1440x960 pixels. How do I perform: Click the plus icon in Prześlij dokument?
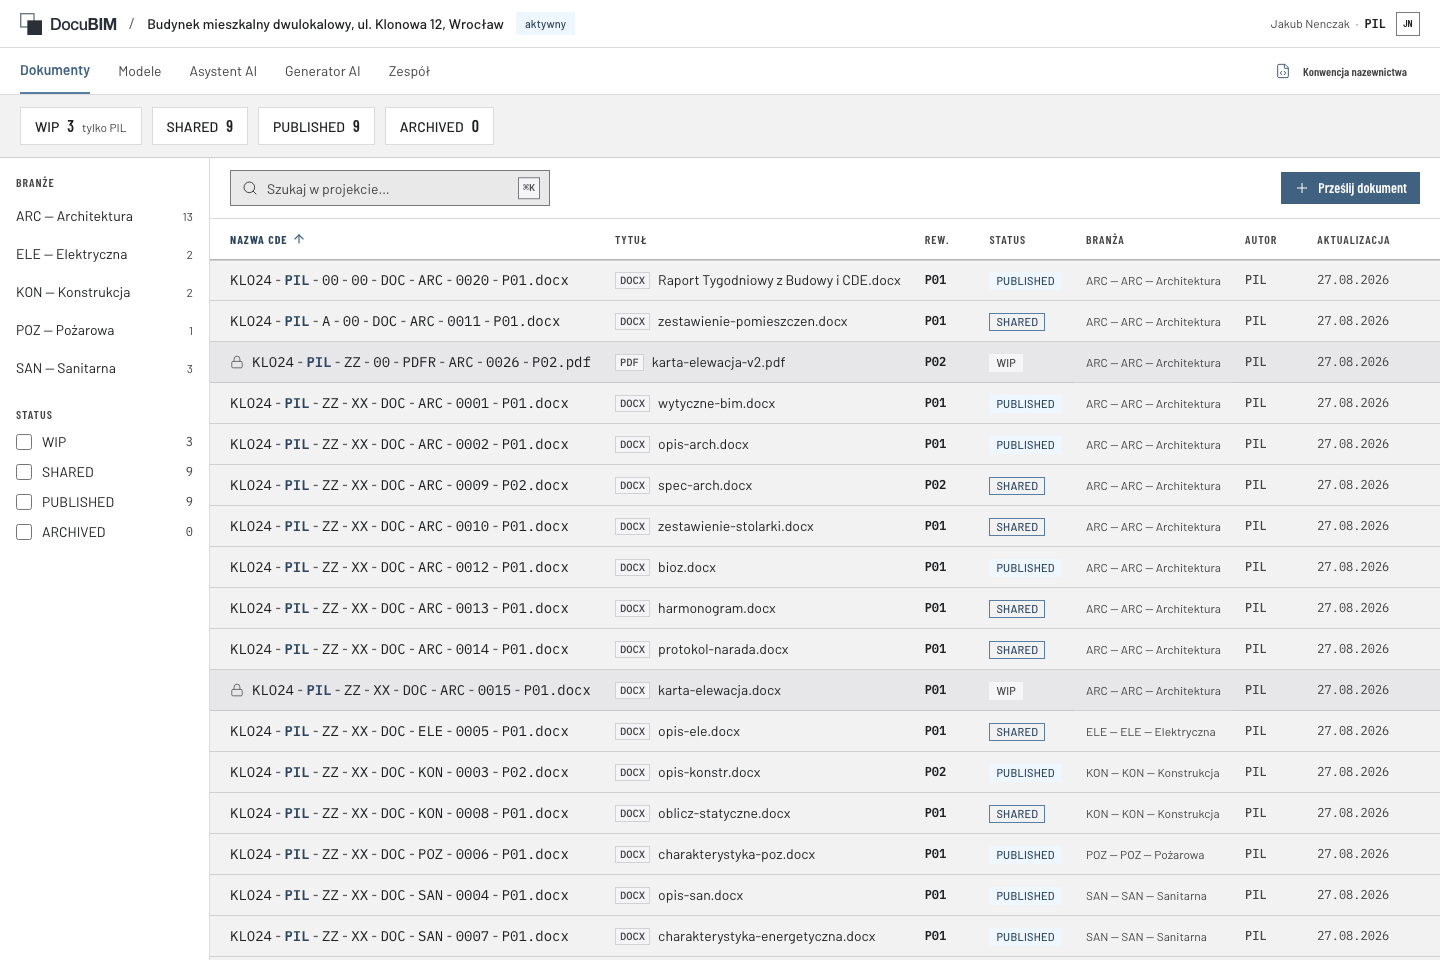pyautogui.click(x=1302, y=188)
